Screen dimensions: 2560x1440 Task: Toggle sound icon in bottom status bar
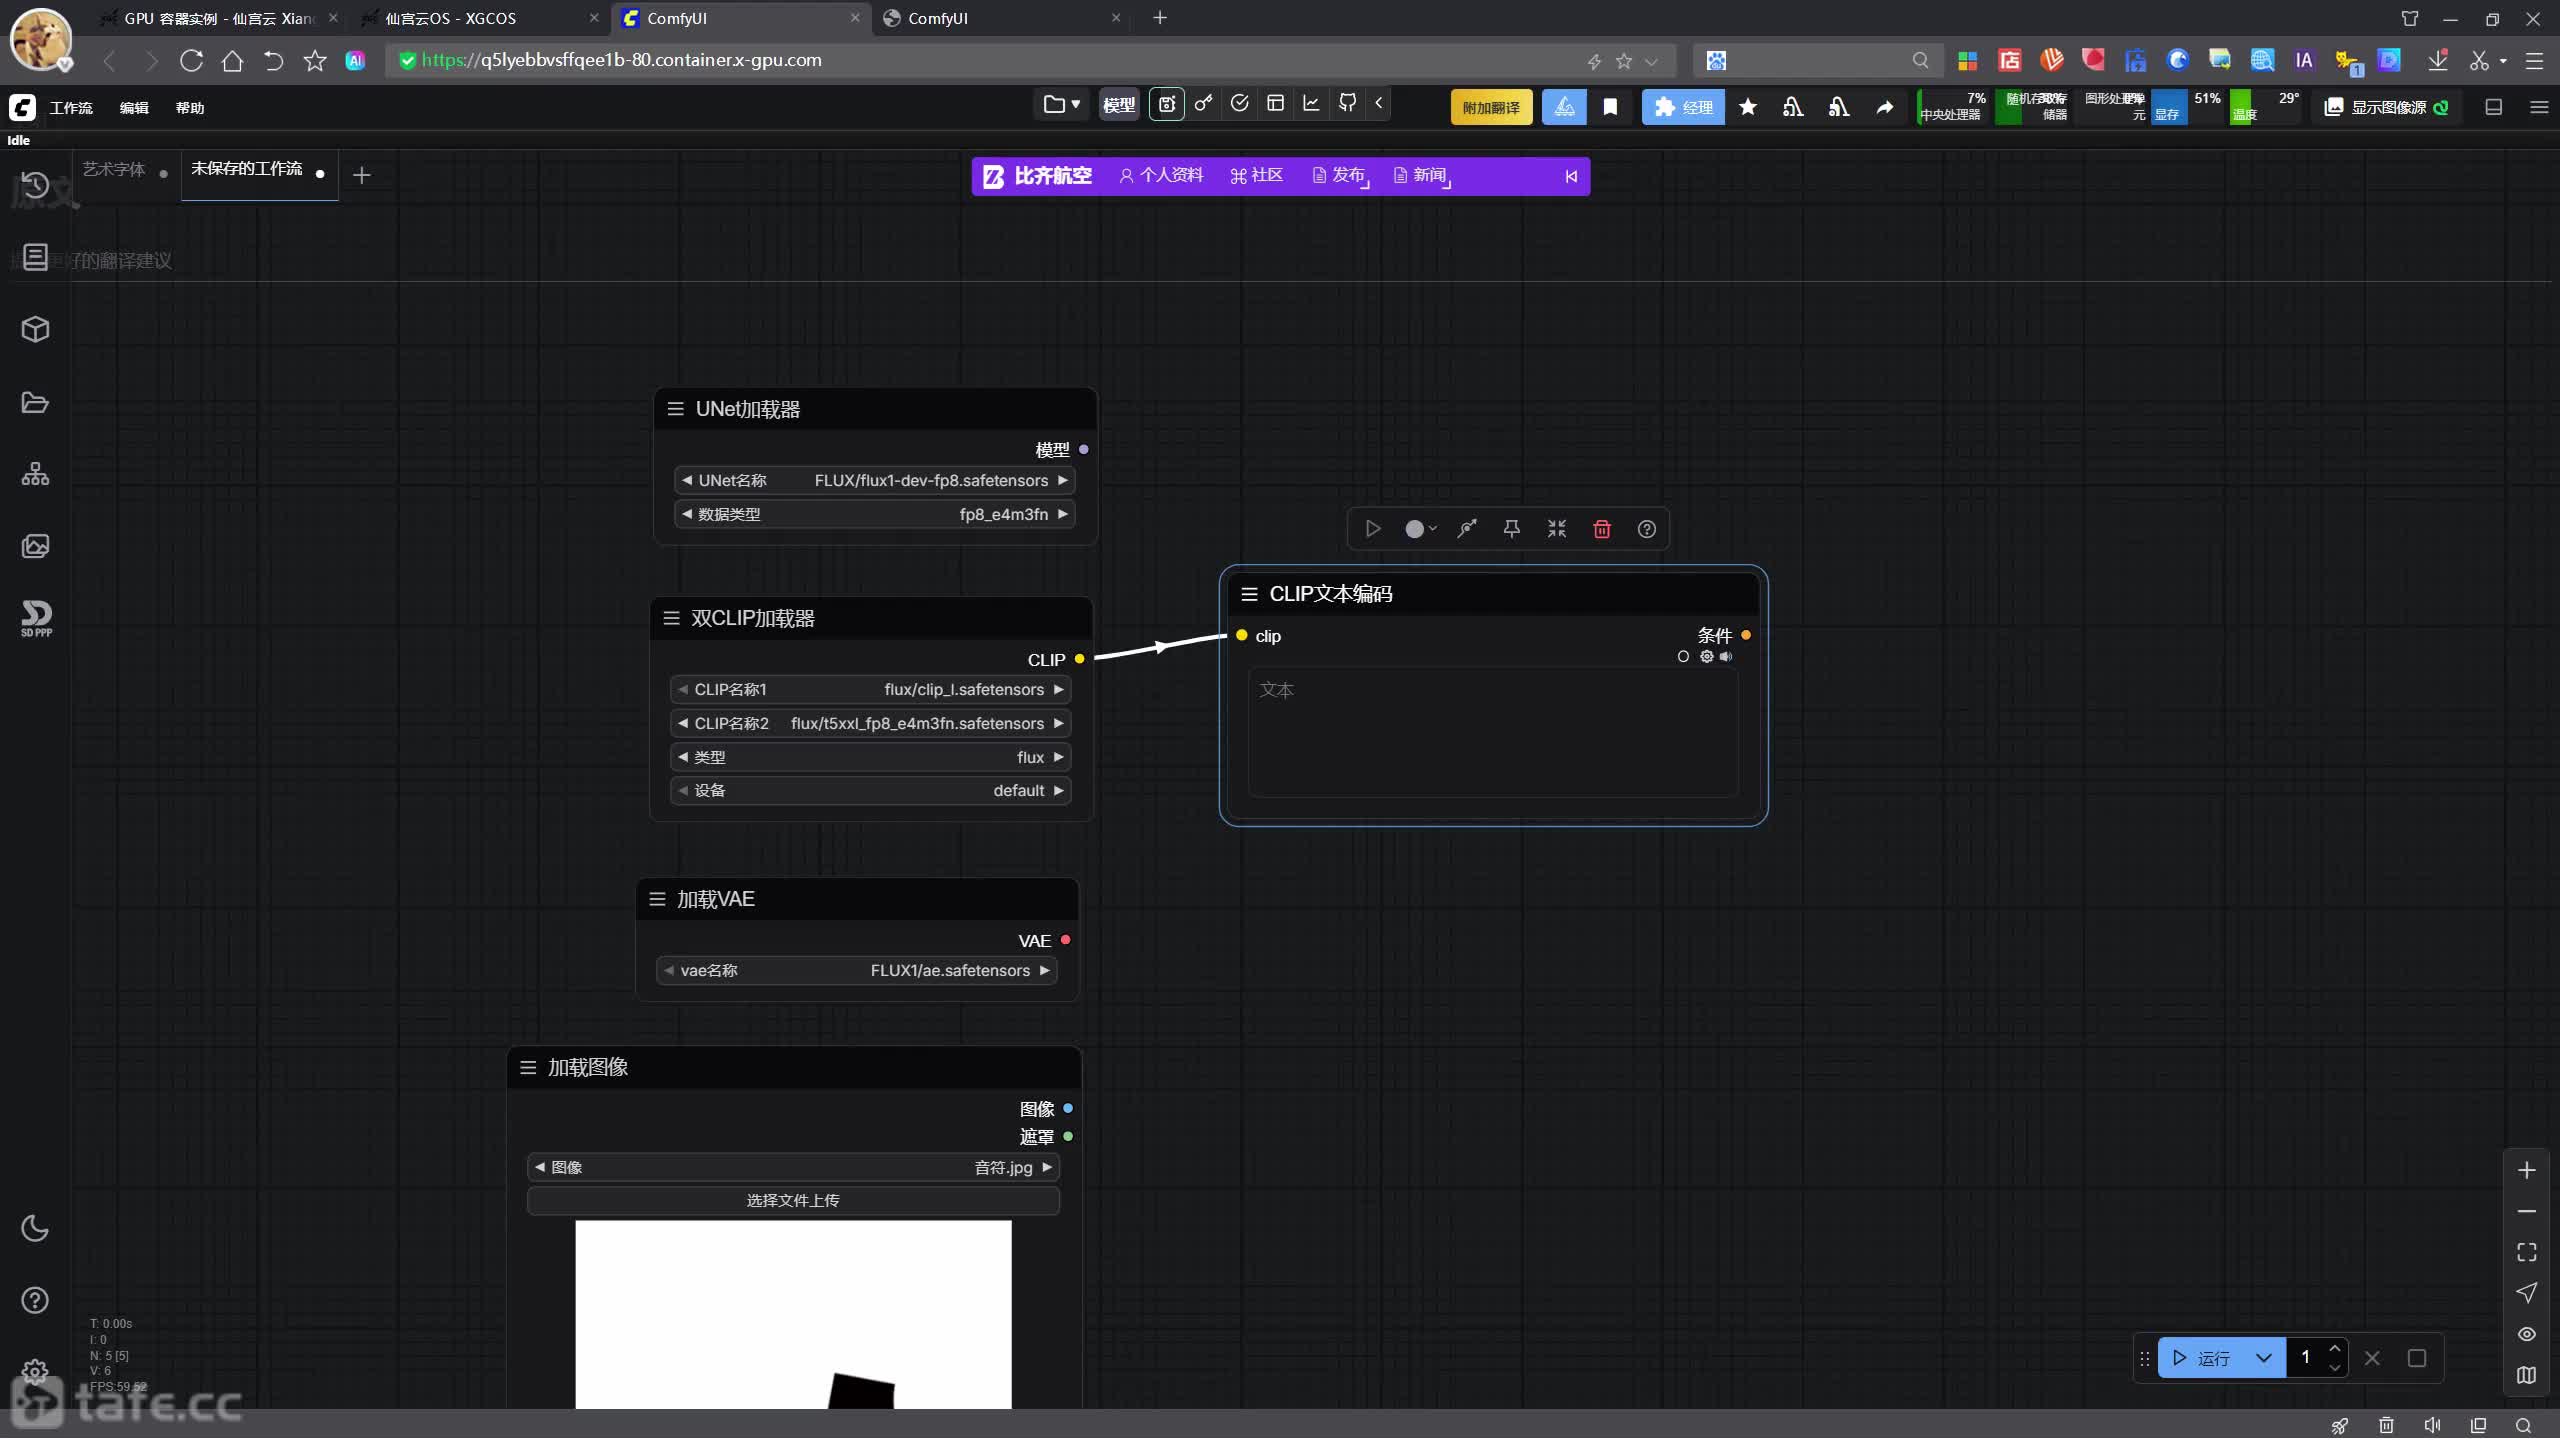2432,1426
